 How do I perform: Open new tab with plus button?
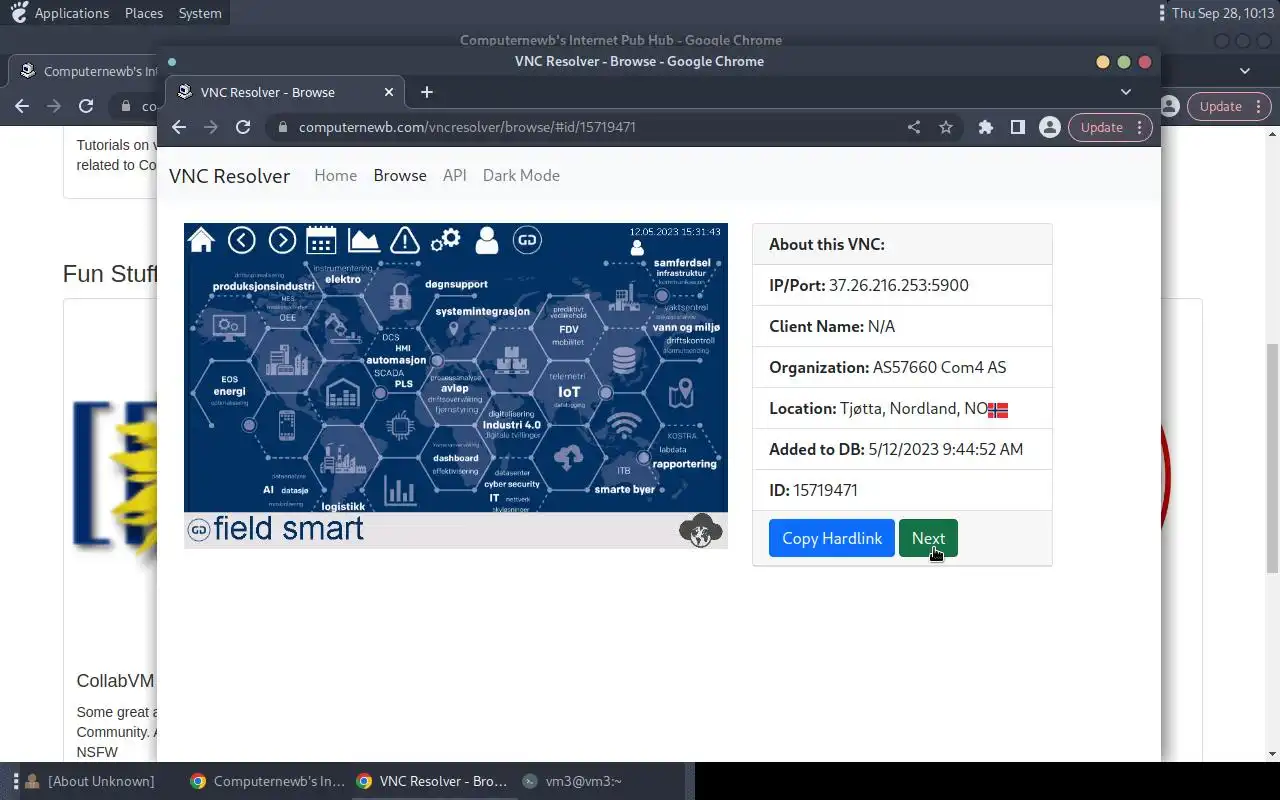click(427, 92)
